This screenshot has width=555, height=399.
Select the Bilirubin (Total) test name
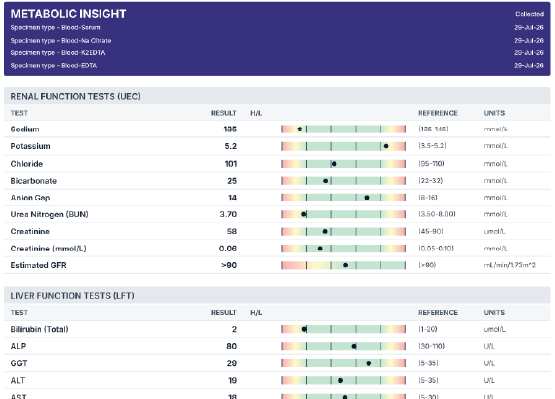pos(39,329)
